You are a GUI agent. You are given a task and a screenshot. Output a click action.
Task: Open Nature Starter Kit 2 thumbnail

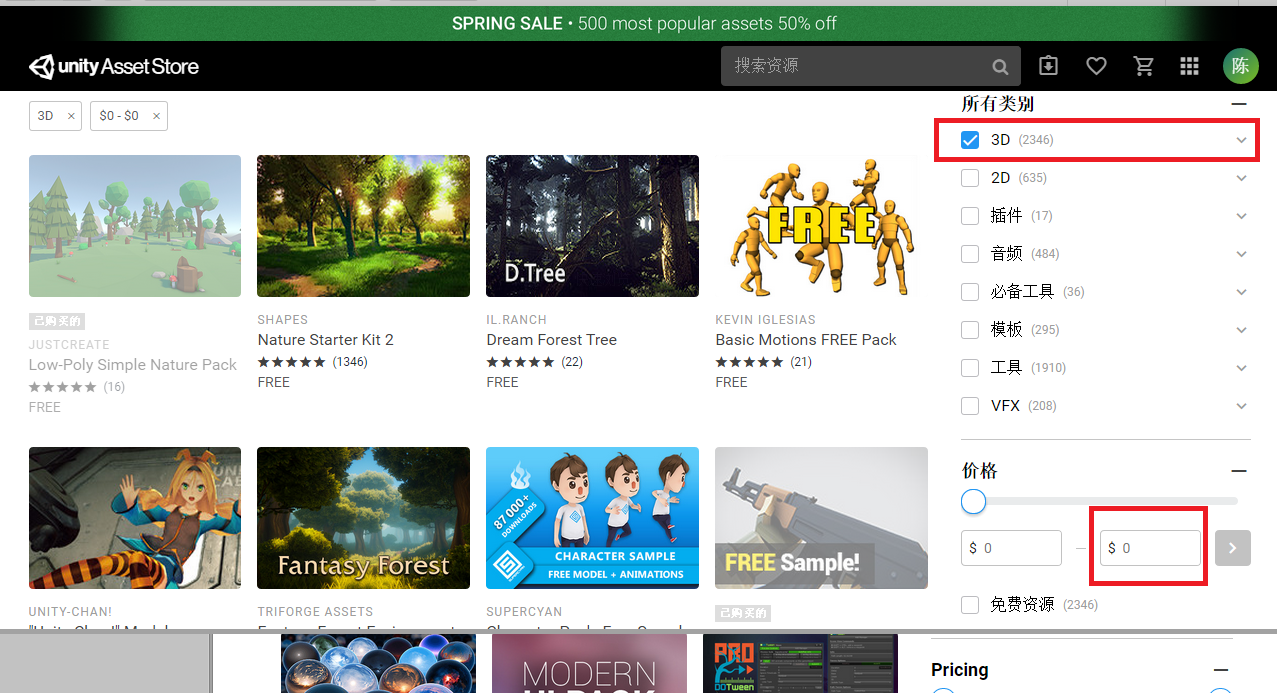pos(363,226)
